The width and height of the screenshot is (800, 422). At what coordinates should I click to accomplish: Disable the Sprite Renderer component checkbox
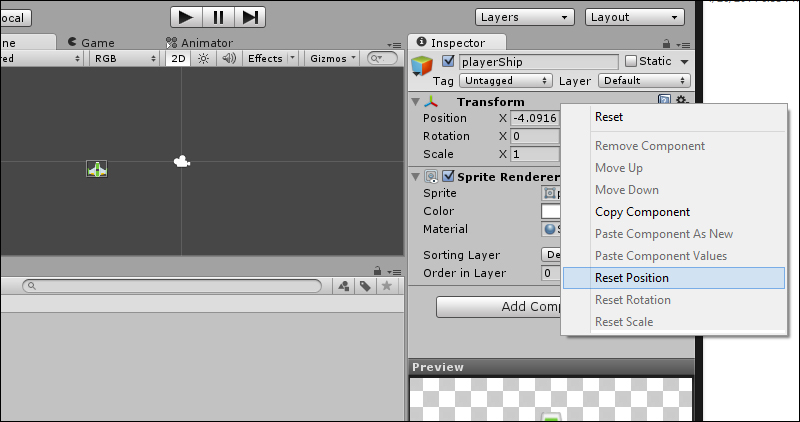[448, 176]
